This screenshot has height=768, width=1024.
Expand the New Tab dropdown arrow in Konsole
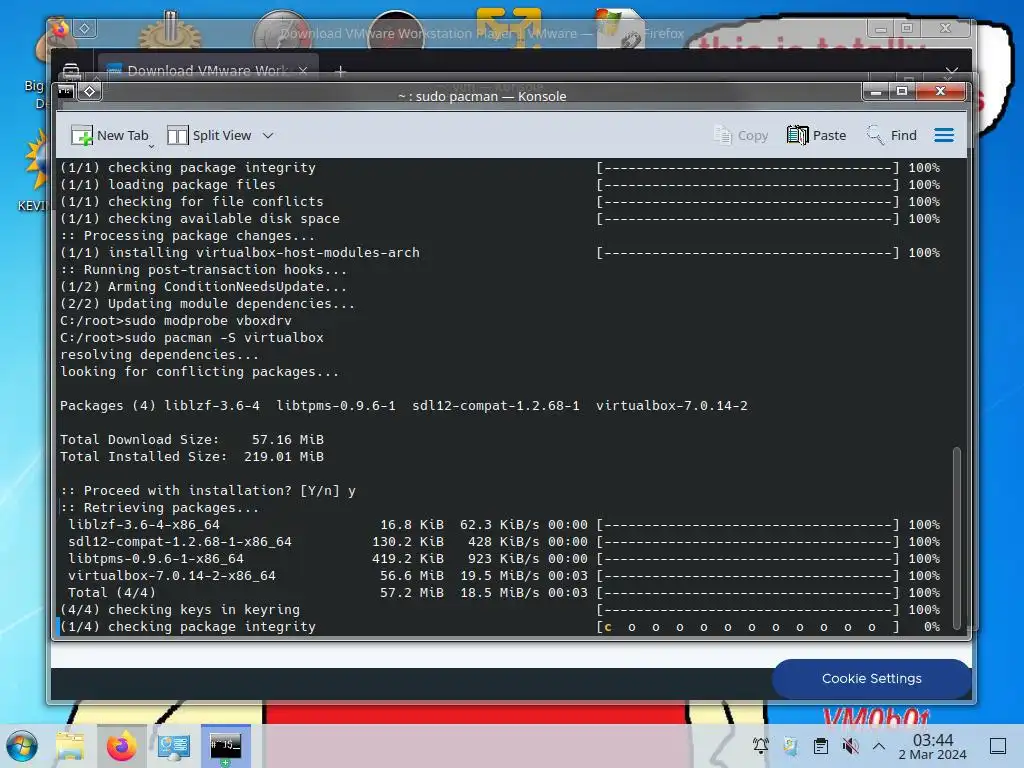(152, 146)
